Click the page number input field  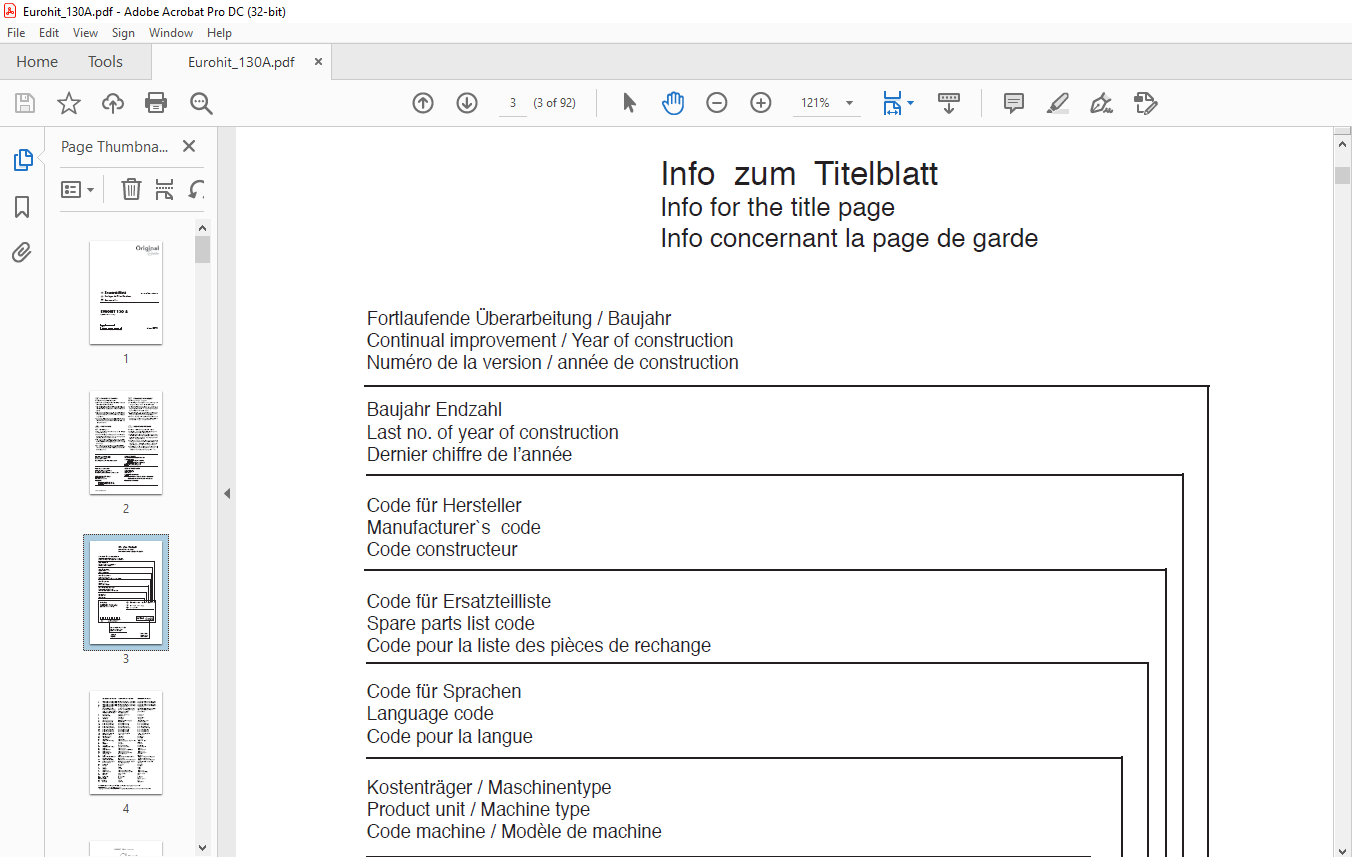point(512,103)
